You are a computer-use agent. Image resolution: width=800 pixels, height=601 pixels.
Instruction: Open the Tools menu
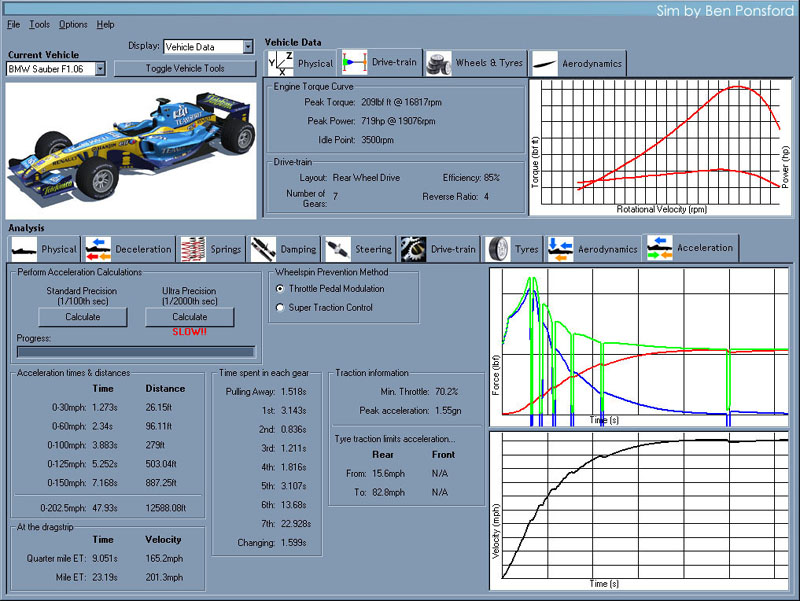pyautogui.click(x=39, y=24)
